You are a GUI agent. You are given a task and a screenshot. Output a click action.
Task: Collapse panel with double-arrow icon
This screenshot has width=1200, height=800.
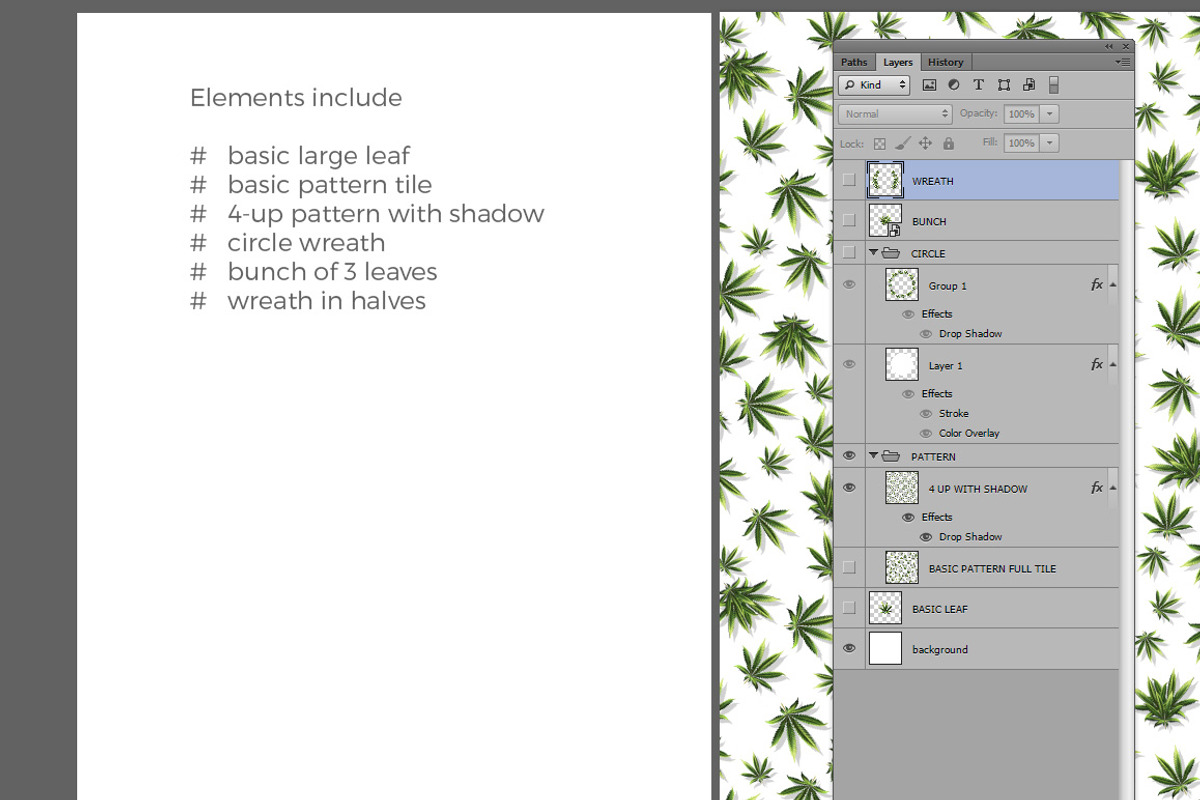1109,46
